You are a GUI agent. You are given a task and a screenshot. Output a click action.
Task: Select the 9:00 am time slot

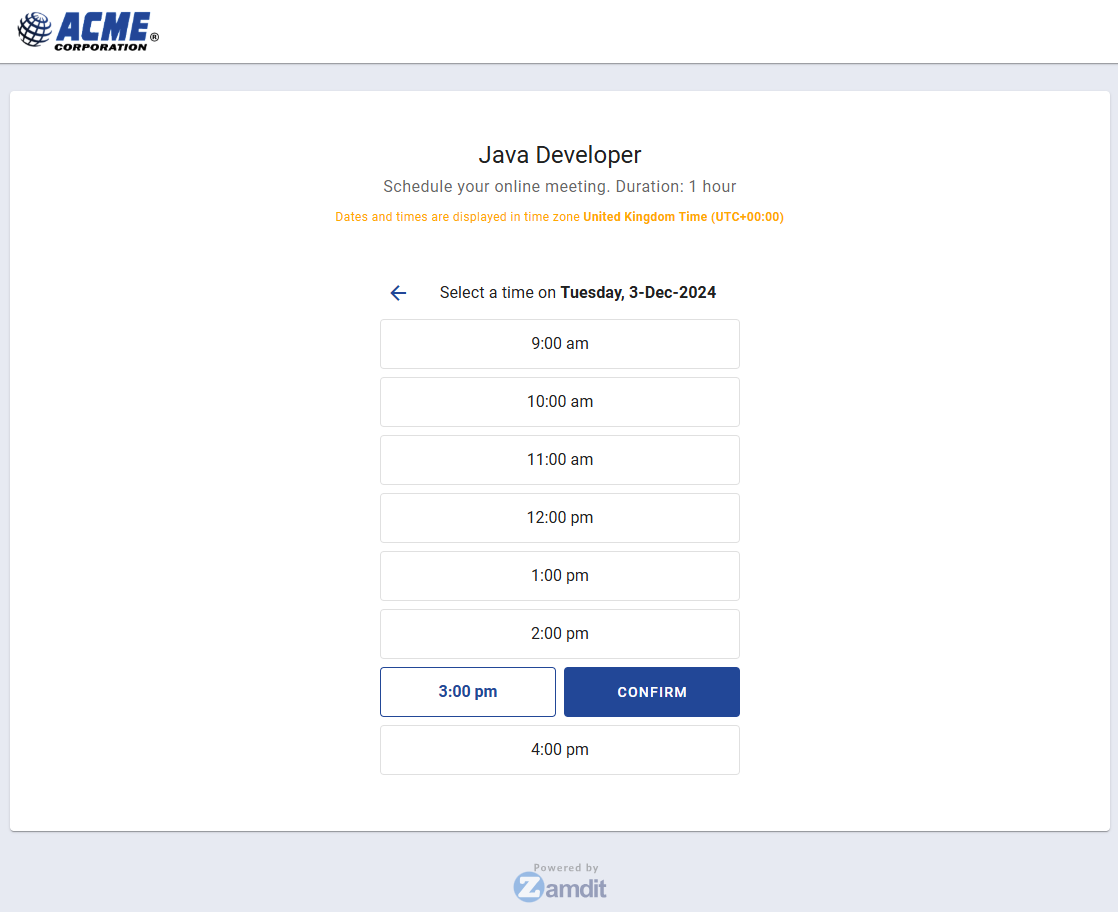[x=559, y=343]
